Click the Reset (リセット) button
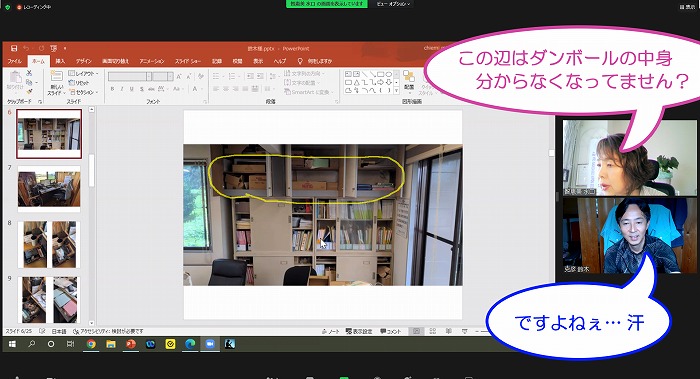700x379 pixels. pos(79,83)
